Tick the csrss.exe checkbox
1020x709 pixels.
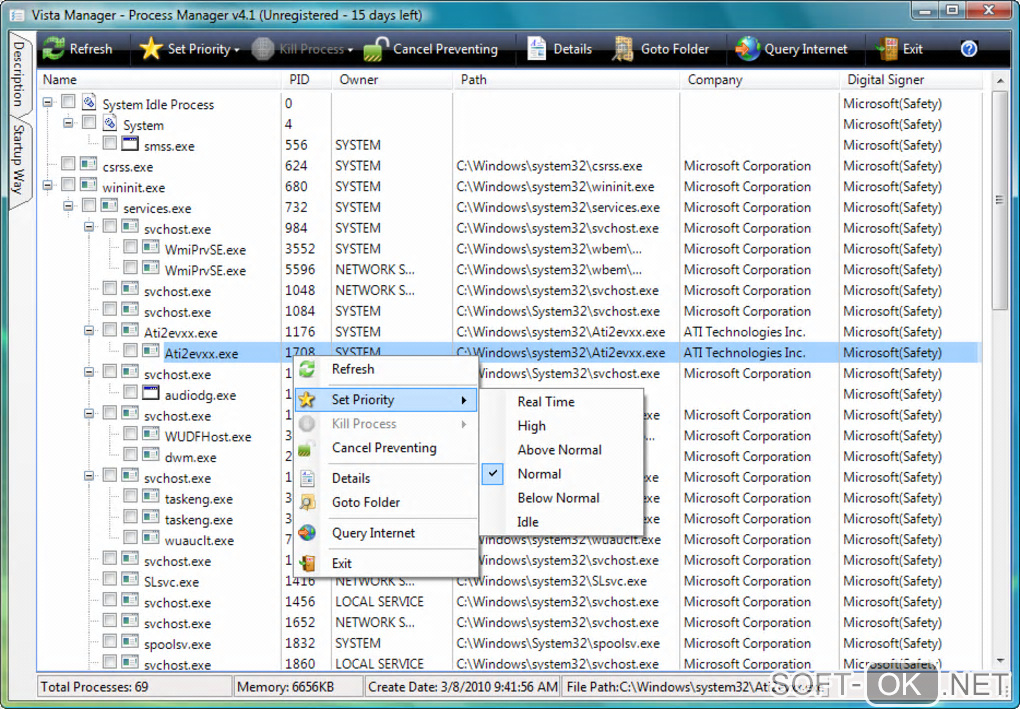pyautogui.click(x=68, y=164)
